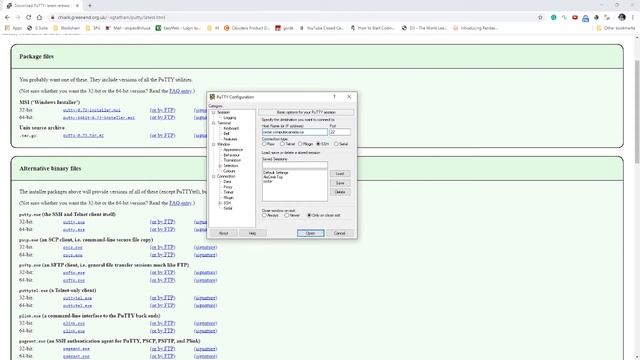
Task: Select the SSH connection type
Action: (x=318, y=144)
